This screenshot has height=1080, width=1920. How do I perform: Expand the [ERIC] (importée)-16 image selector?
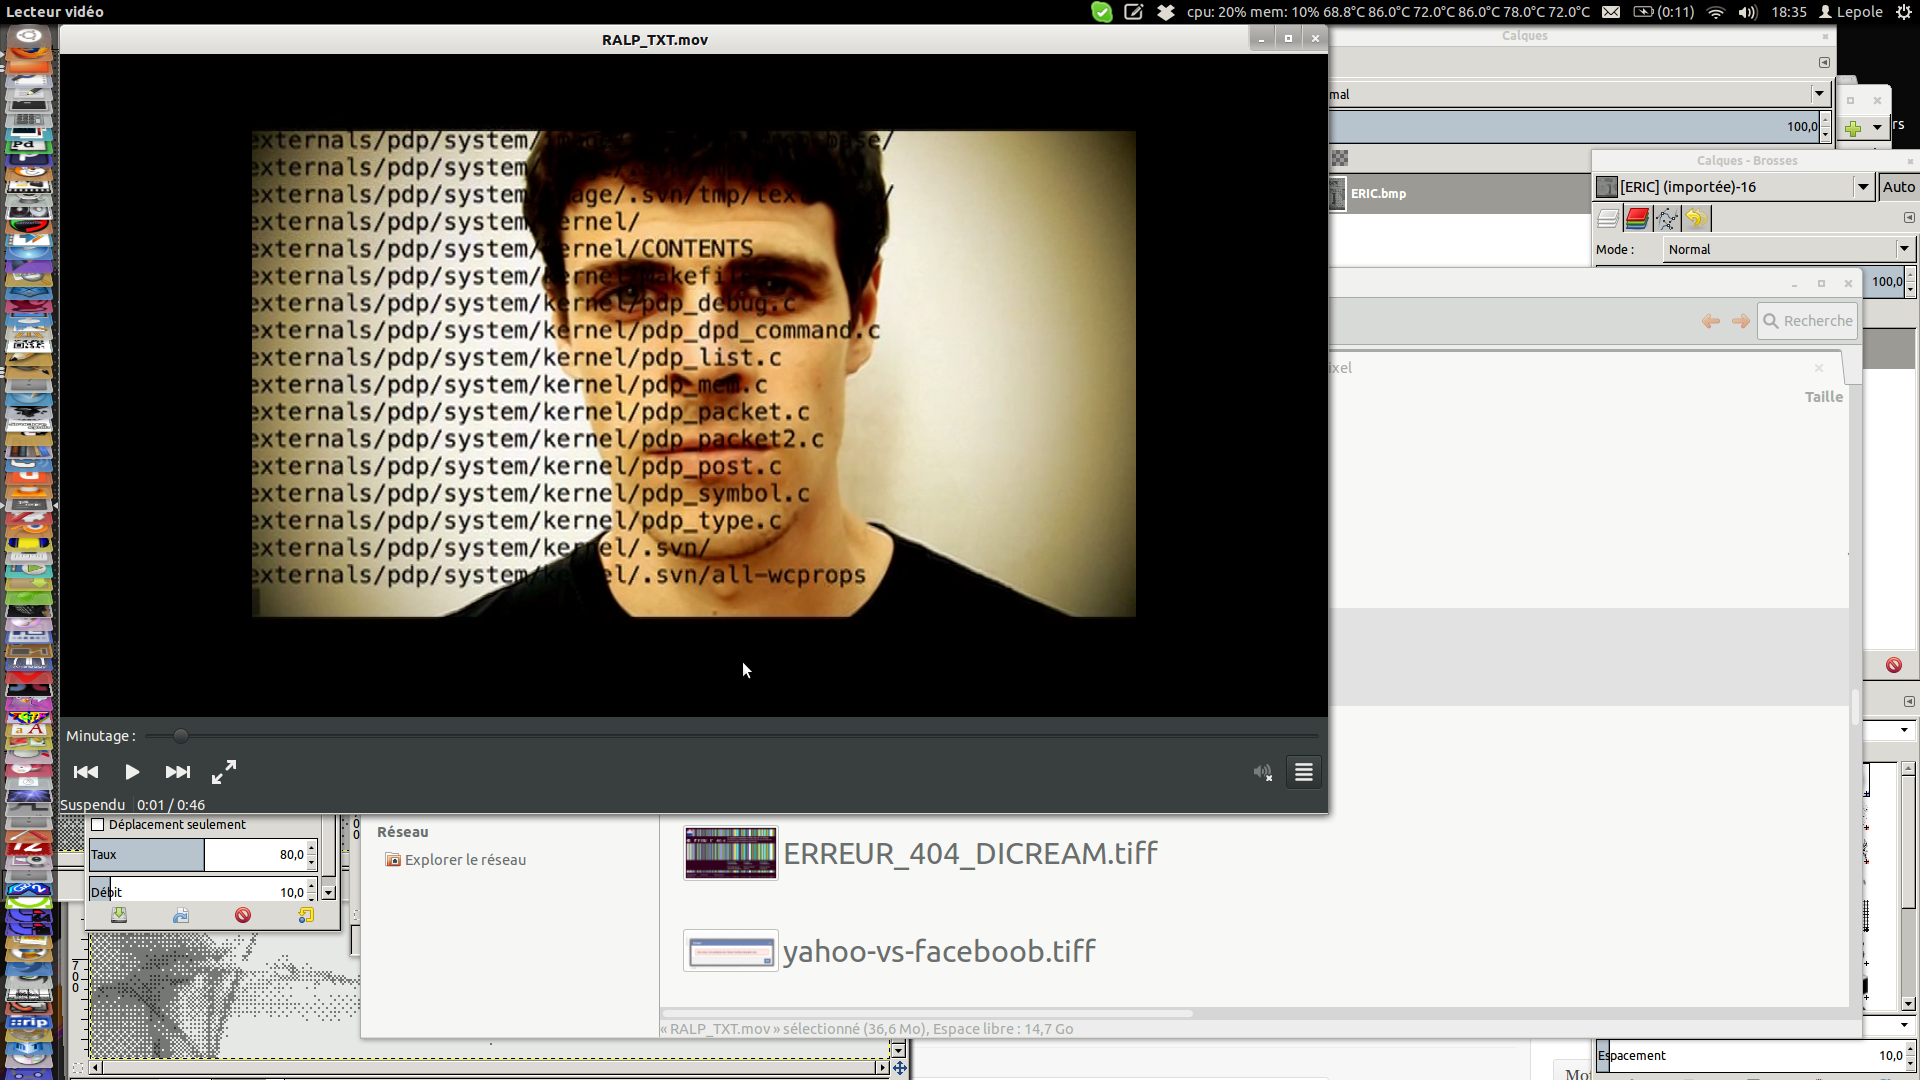pyautogui.click(x=1862, y=187)
